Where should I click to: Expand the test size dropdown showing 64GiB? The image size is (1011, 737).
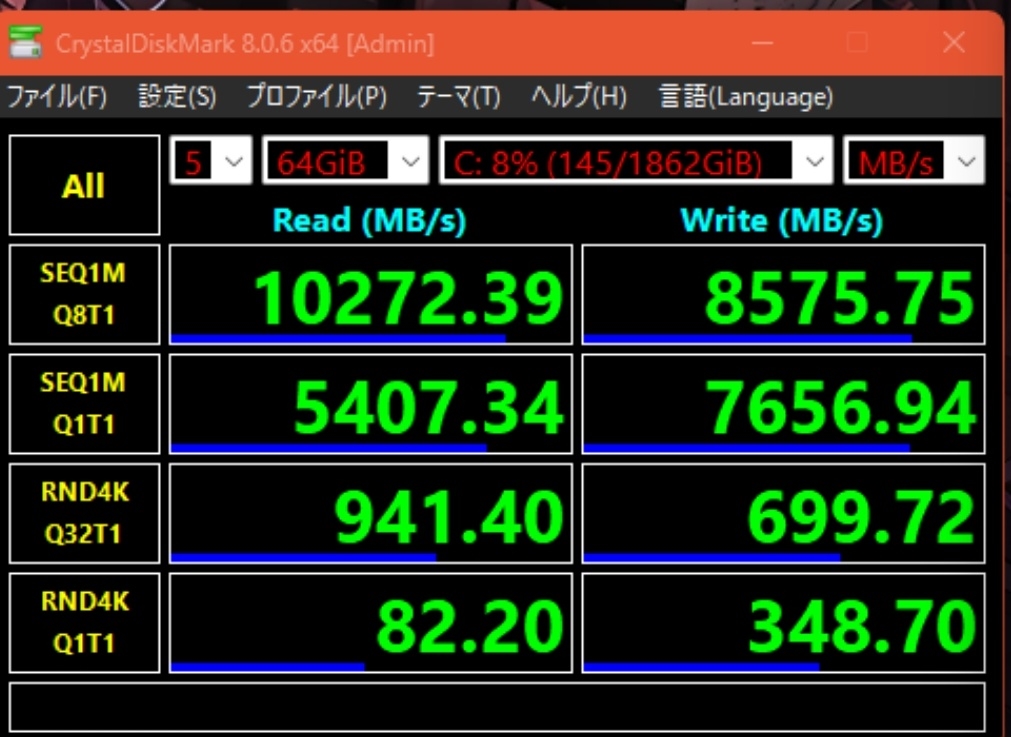[345, 160]
